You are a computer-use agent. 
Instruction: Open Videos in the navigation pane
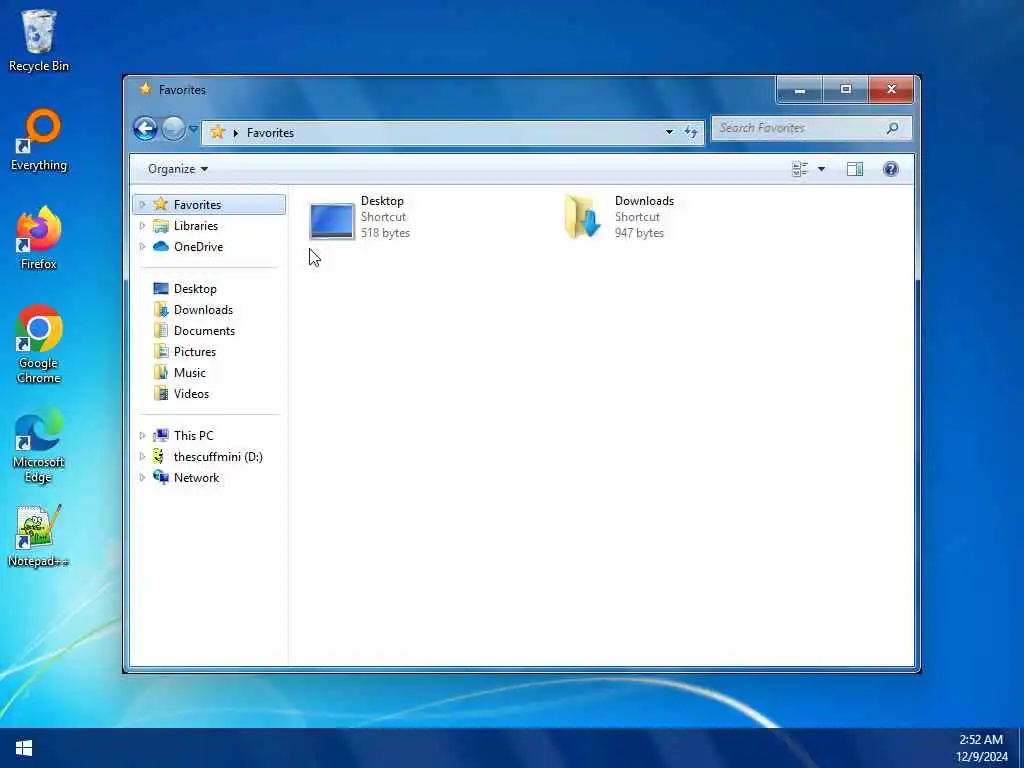191,393
